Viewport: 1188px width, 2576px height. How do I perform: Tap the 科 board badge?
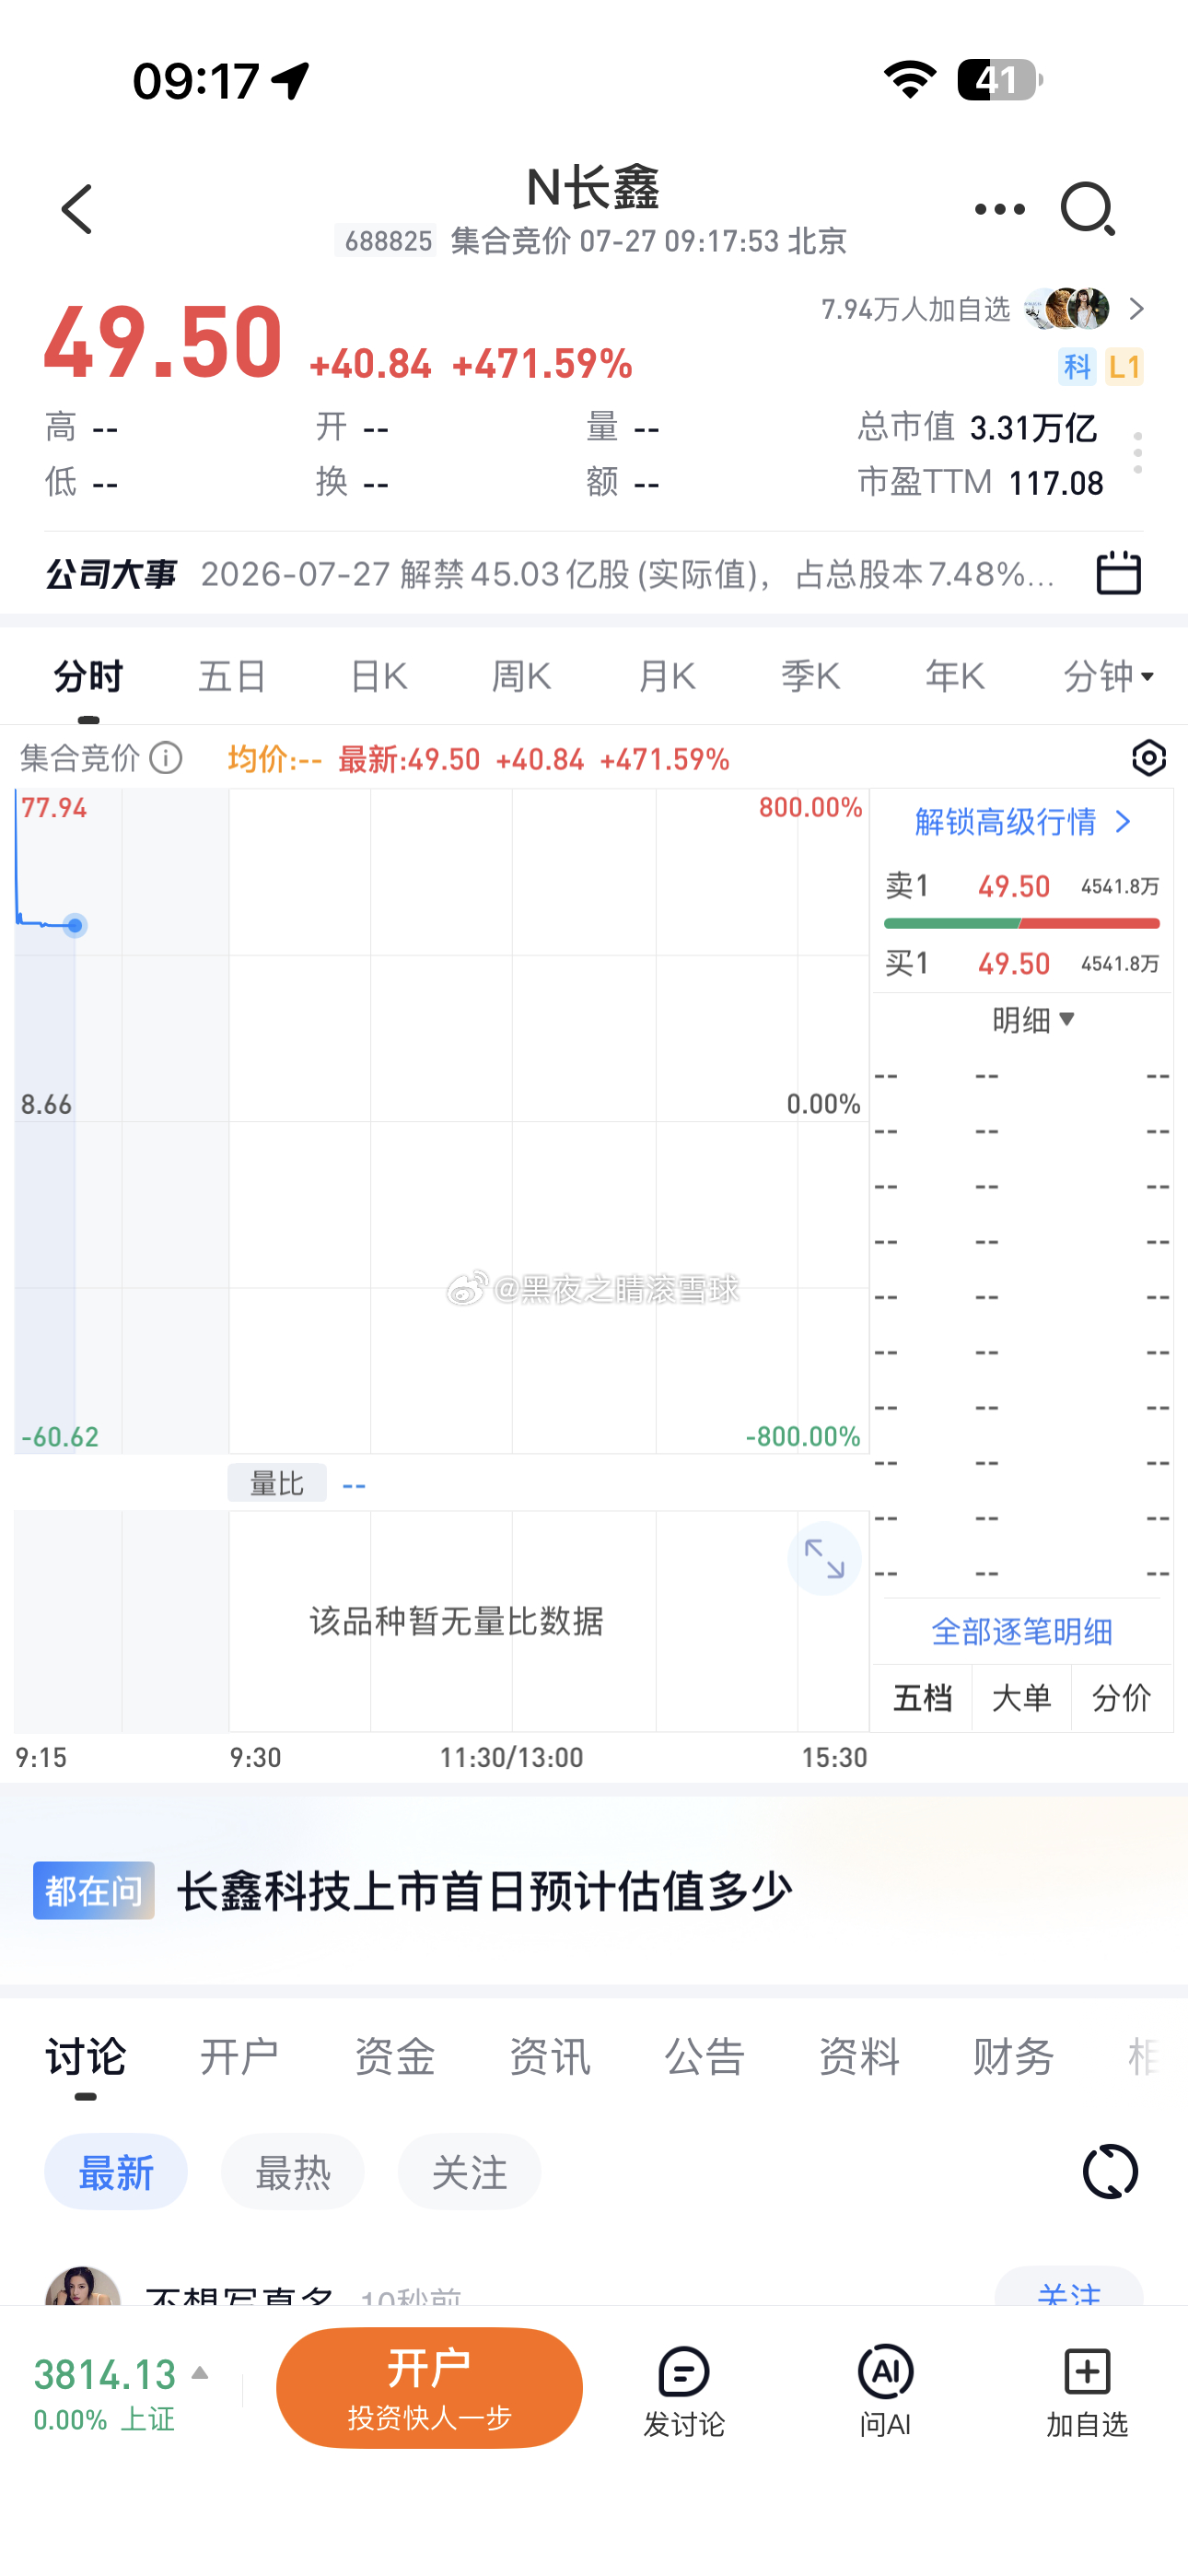point(1077,367)
